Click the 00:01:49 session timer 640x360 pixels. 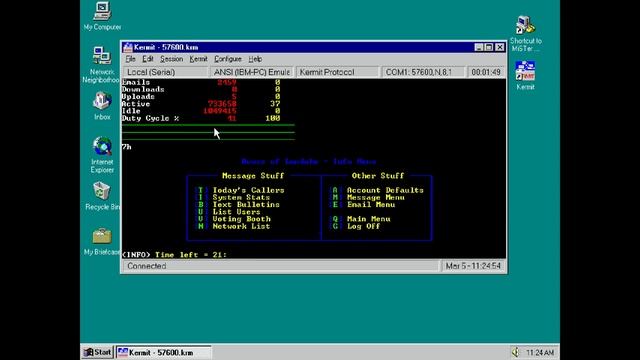[x=486, y=72]
